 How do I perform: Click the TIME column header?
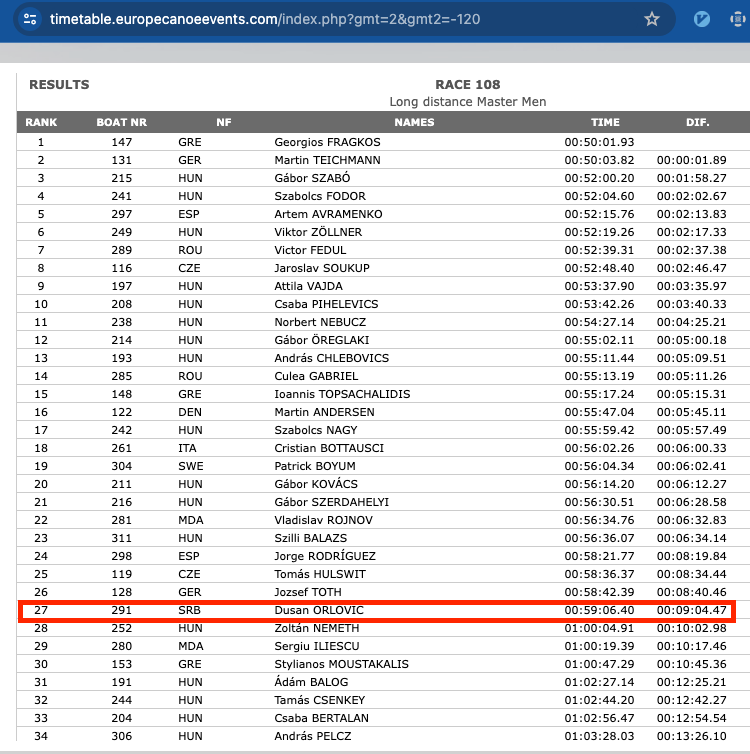[x=605, y=122]
